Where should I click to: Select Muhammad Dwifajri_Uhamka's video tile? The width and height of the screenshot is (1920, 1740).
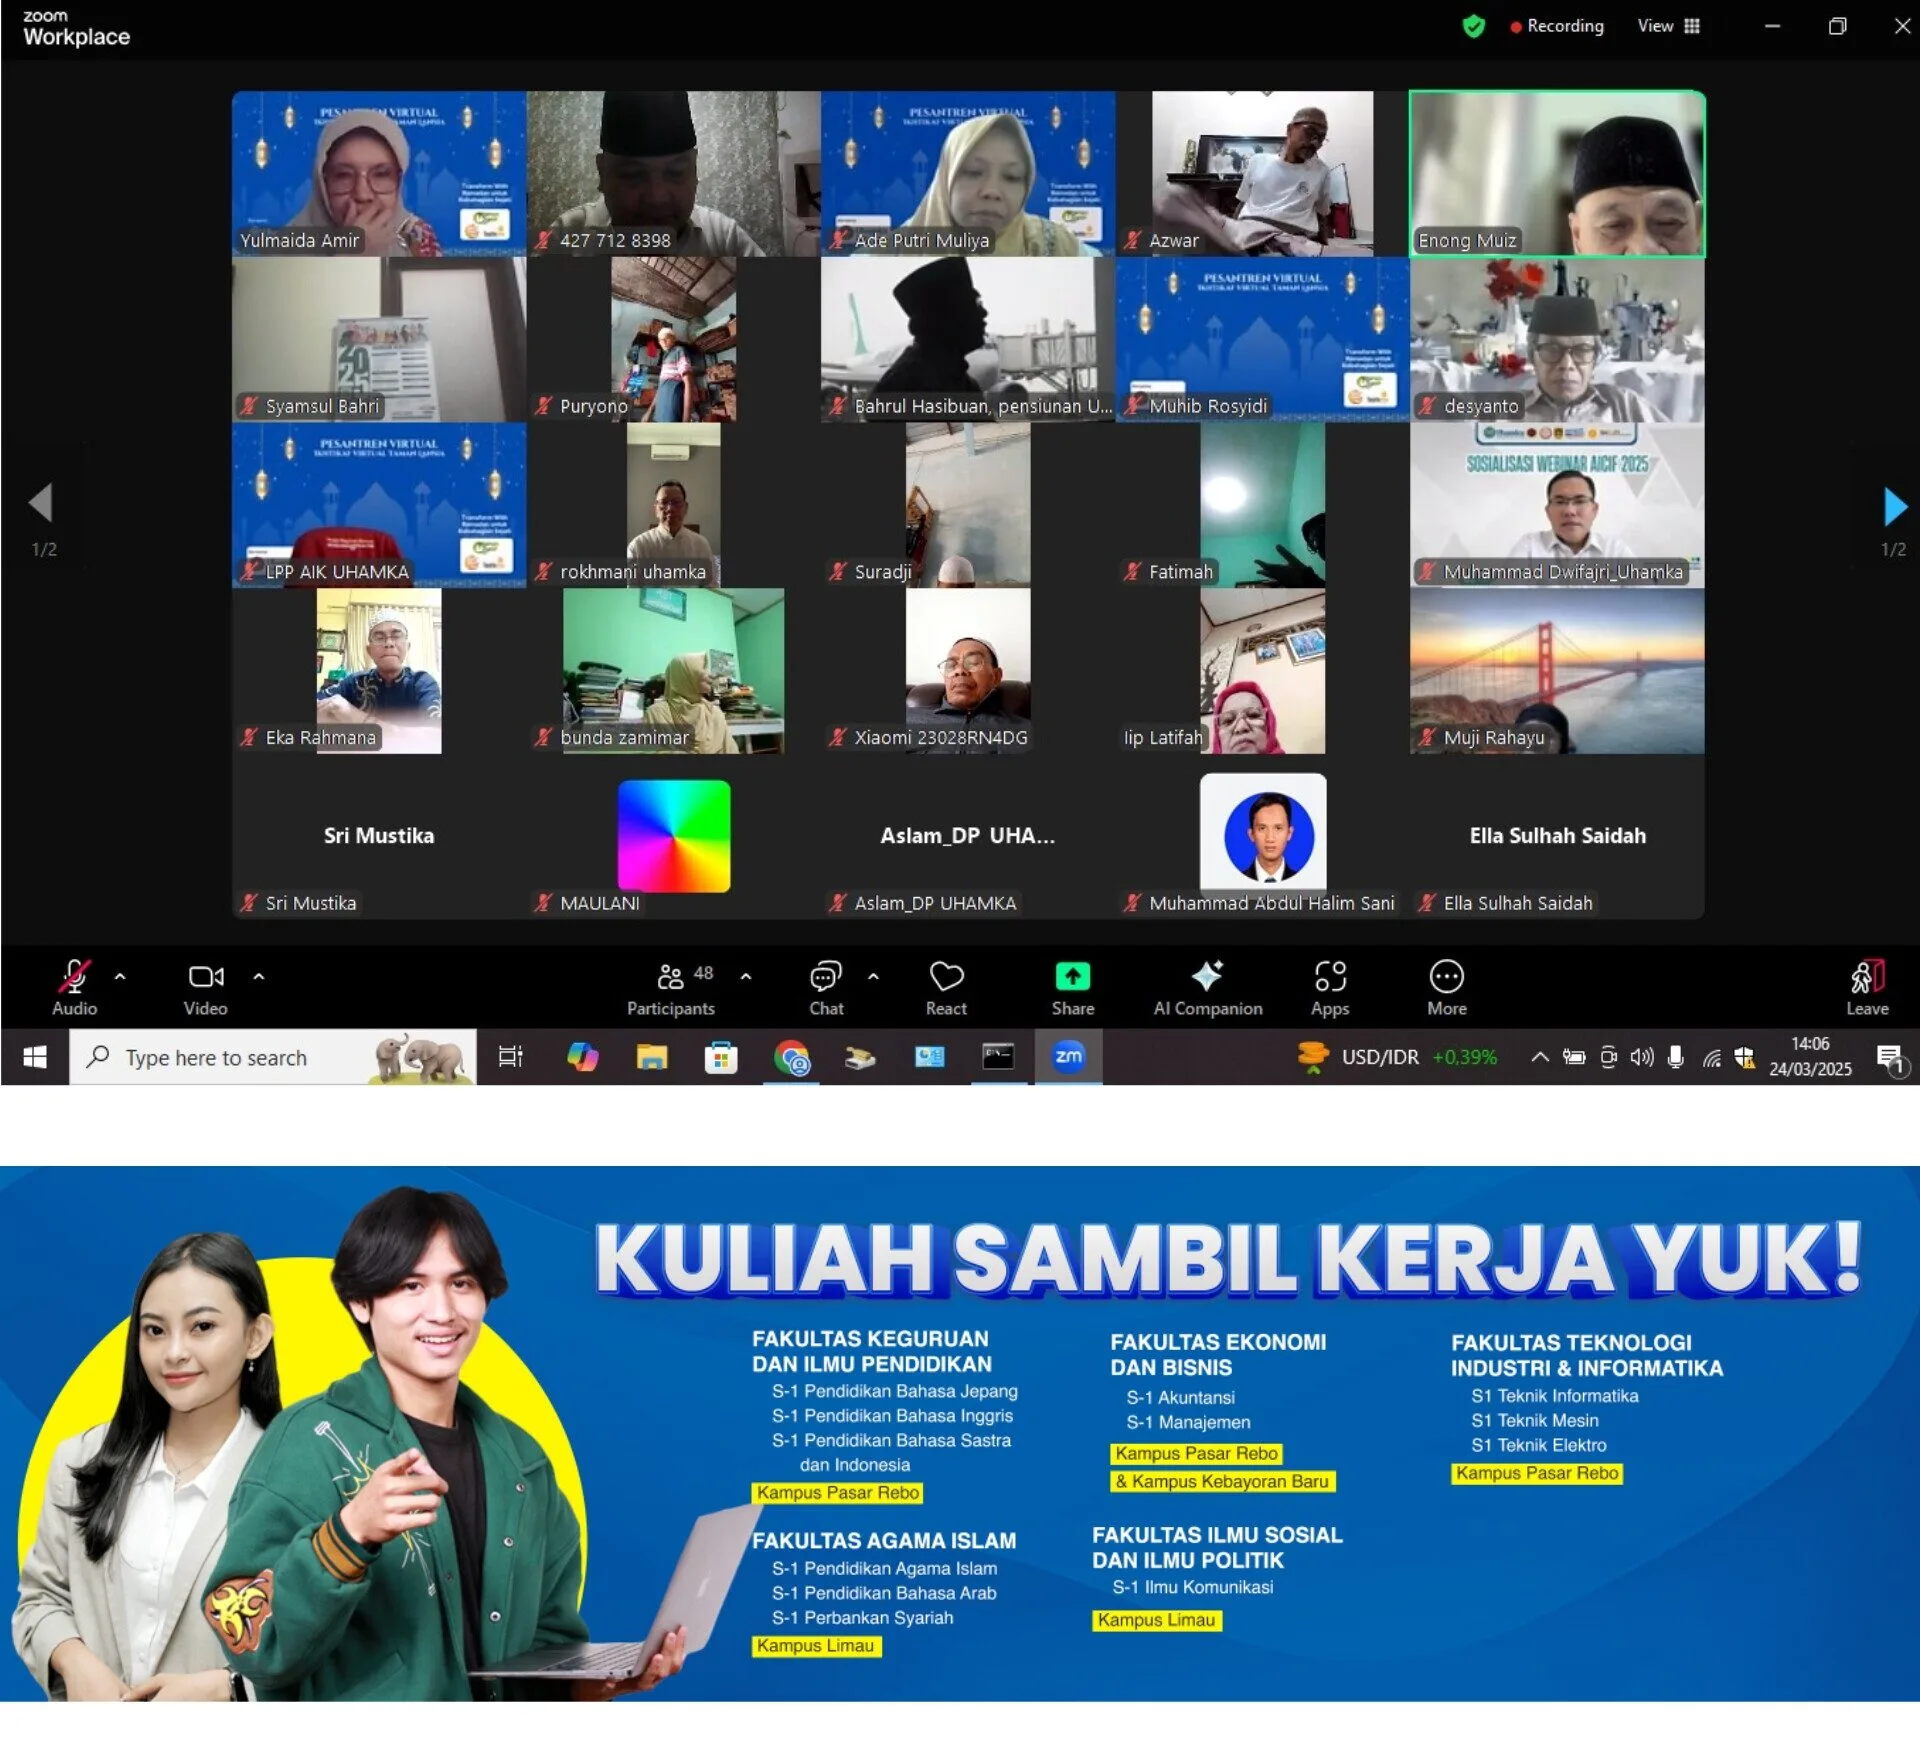click(x=1557, y=505)
